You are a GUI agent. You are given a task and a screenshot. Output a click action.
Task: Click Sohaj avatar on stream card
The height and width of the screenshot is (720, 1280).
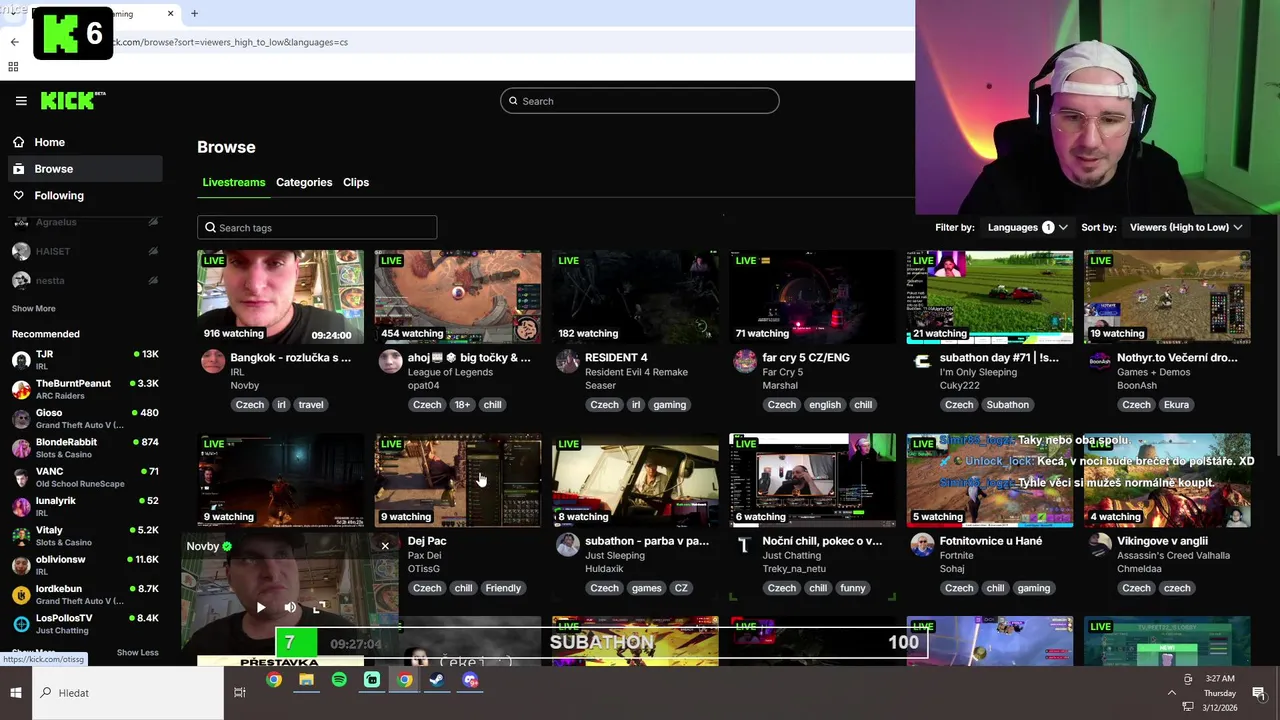(922, 544)
